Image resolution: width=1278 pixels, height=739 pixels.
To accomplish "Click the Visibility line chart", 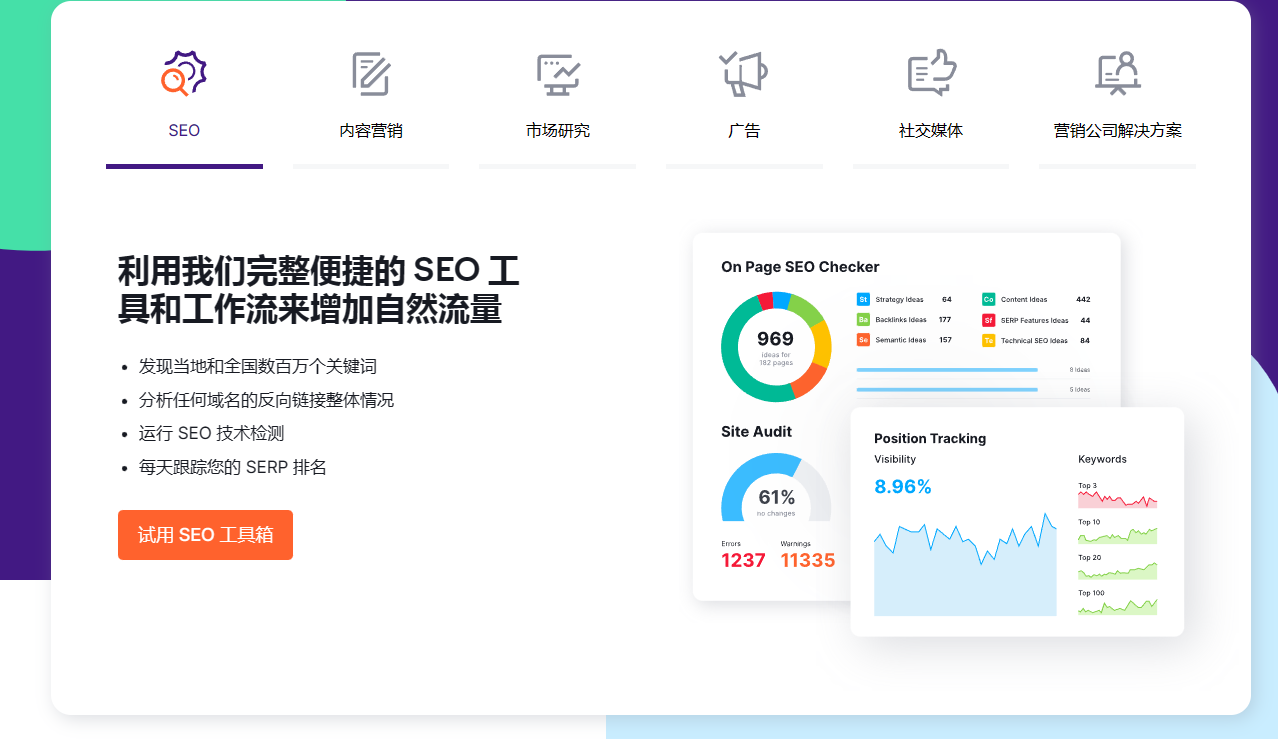I will [965, 565].
